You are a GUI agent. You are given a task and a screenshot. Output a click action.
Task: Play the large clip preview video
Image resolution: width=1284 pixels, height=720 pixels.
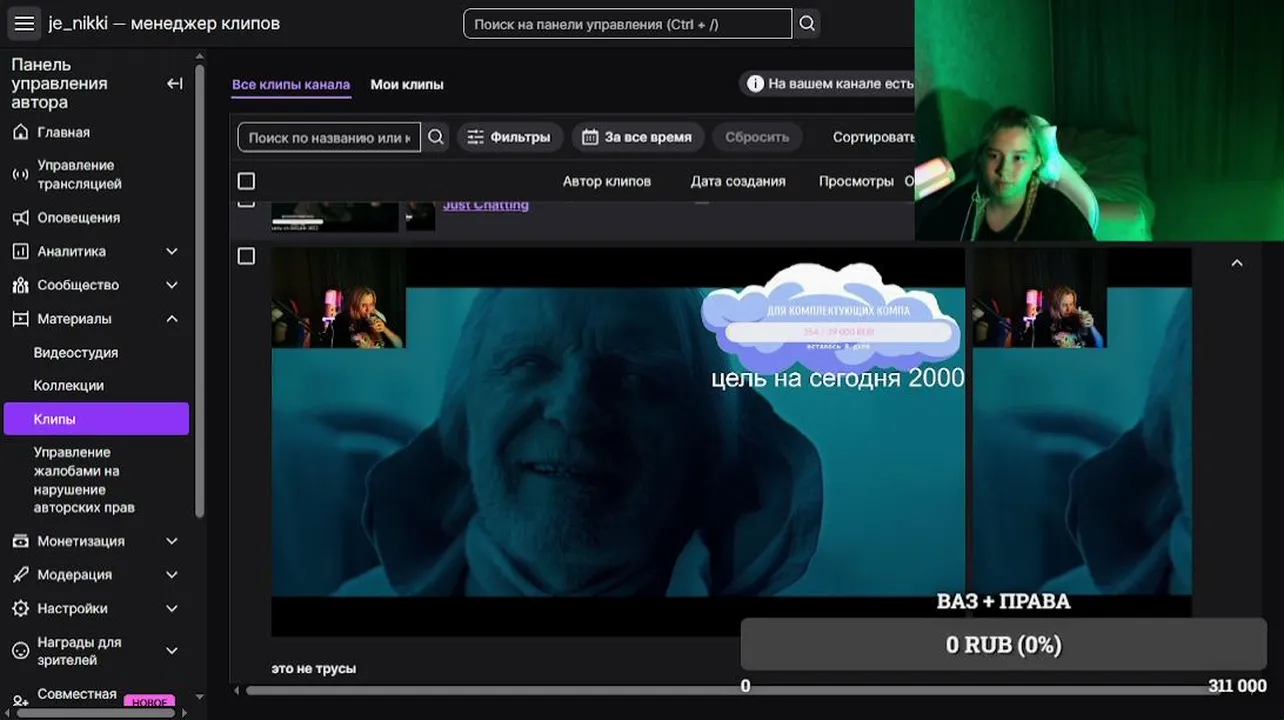click(618, 442)
